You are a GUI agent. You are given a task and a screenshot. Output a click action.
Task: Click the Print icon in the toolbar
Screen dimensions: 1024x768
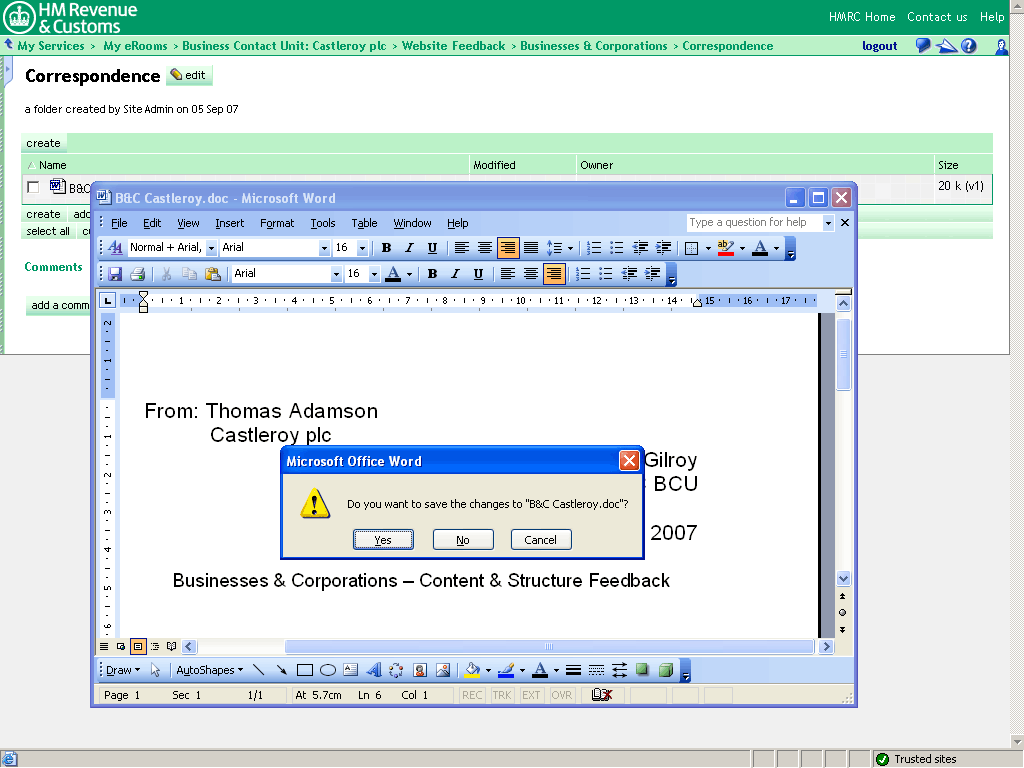(137, 274)
